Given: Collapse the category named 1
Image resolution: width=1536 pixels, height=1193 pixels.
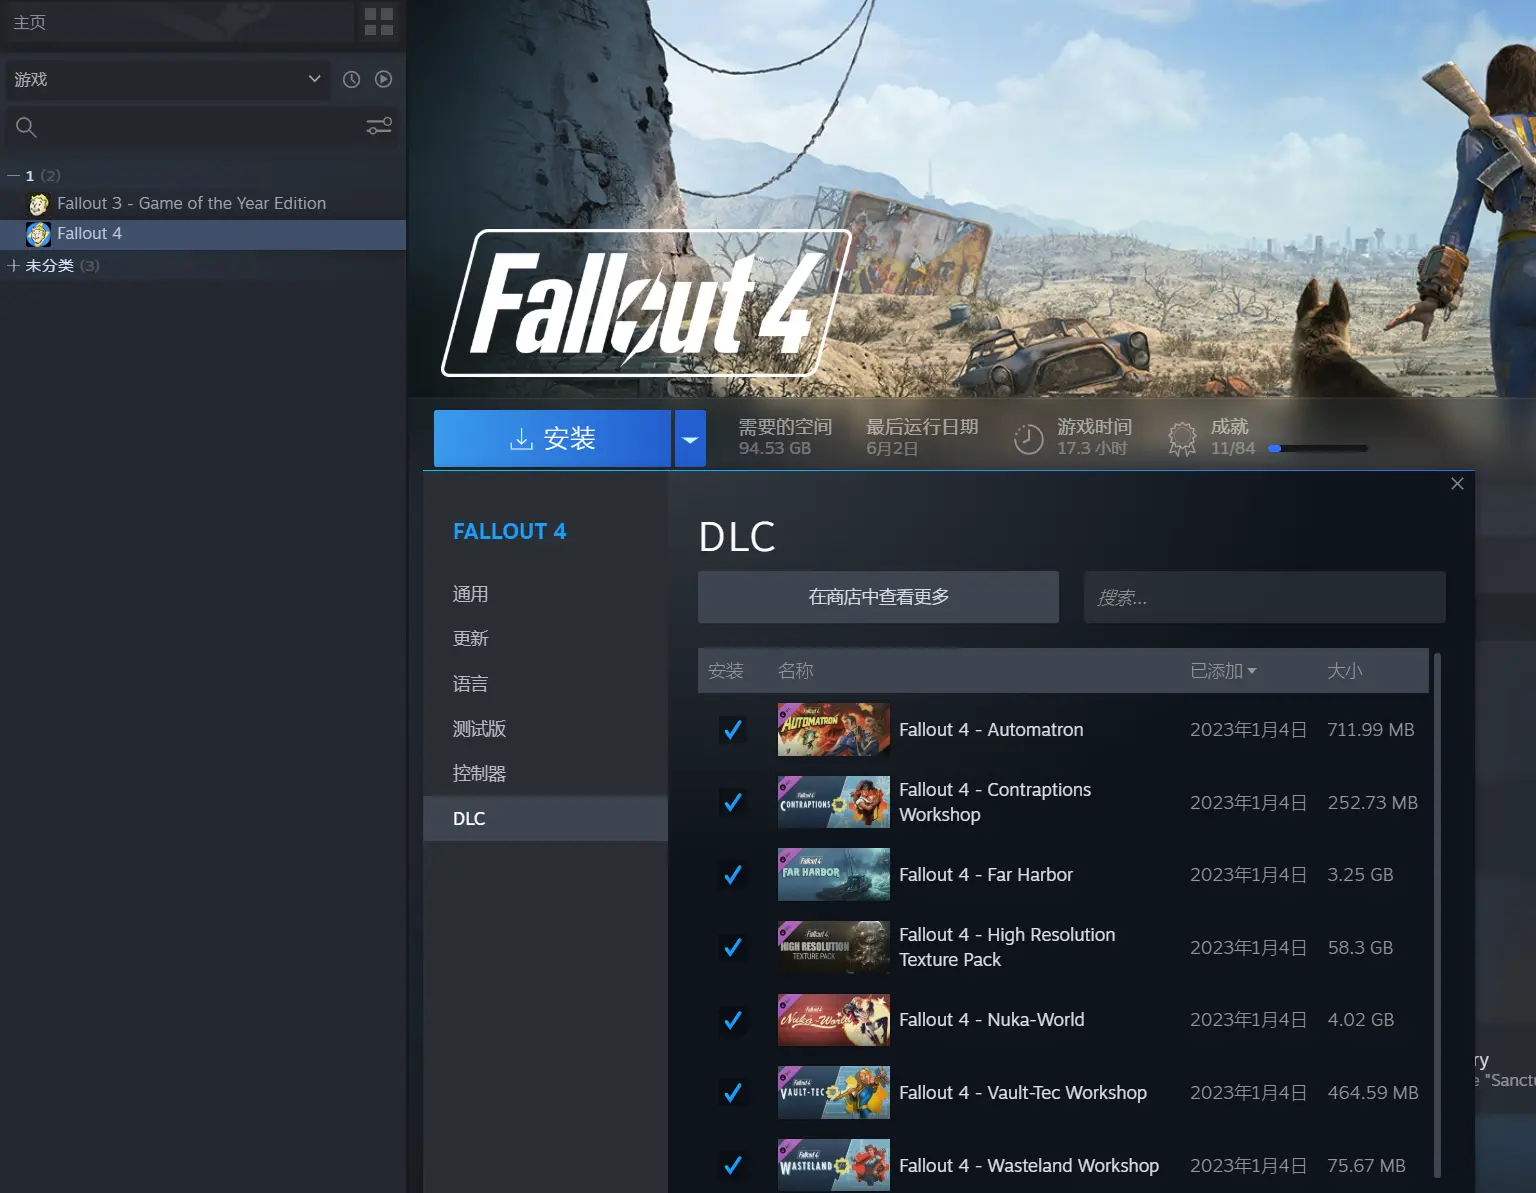Looking at the screenshot, I should click(x=13, y=175).
